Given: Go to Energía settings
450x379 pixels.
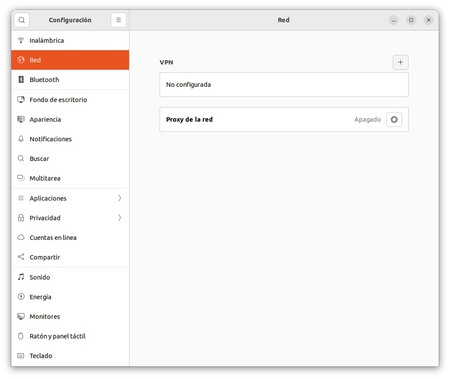Looking at the screenshot, I should 70,296.
